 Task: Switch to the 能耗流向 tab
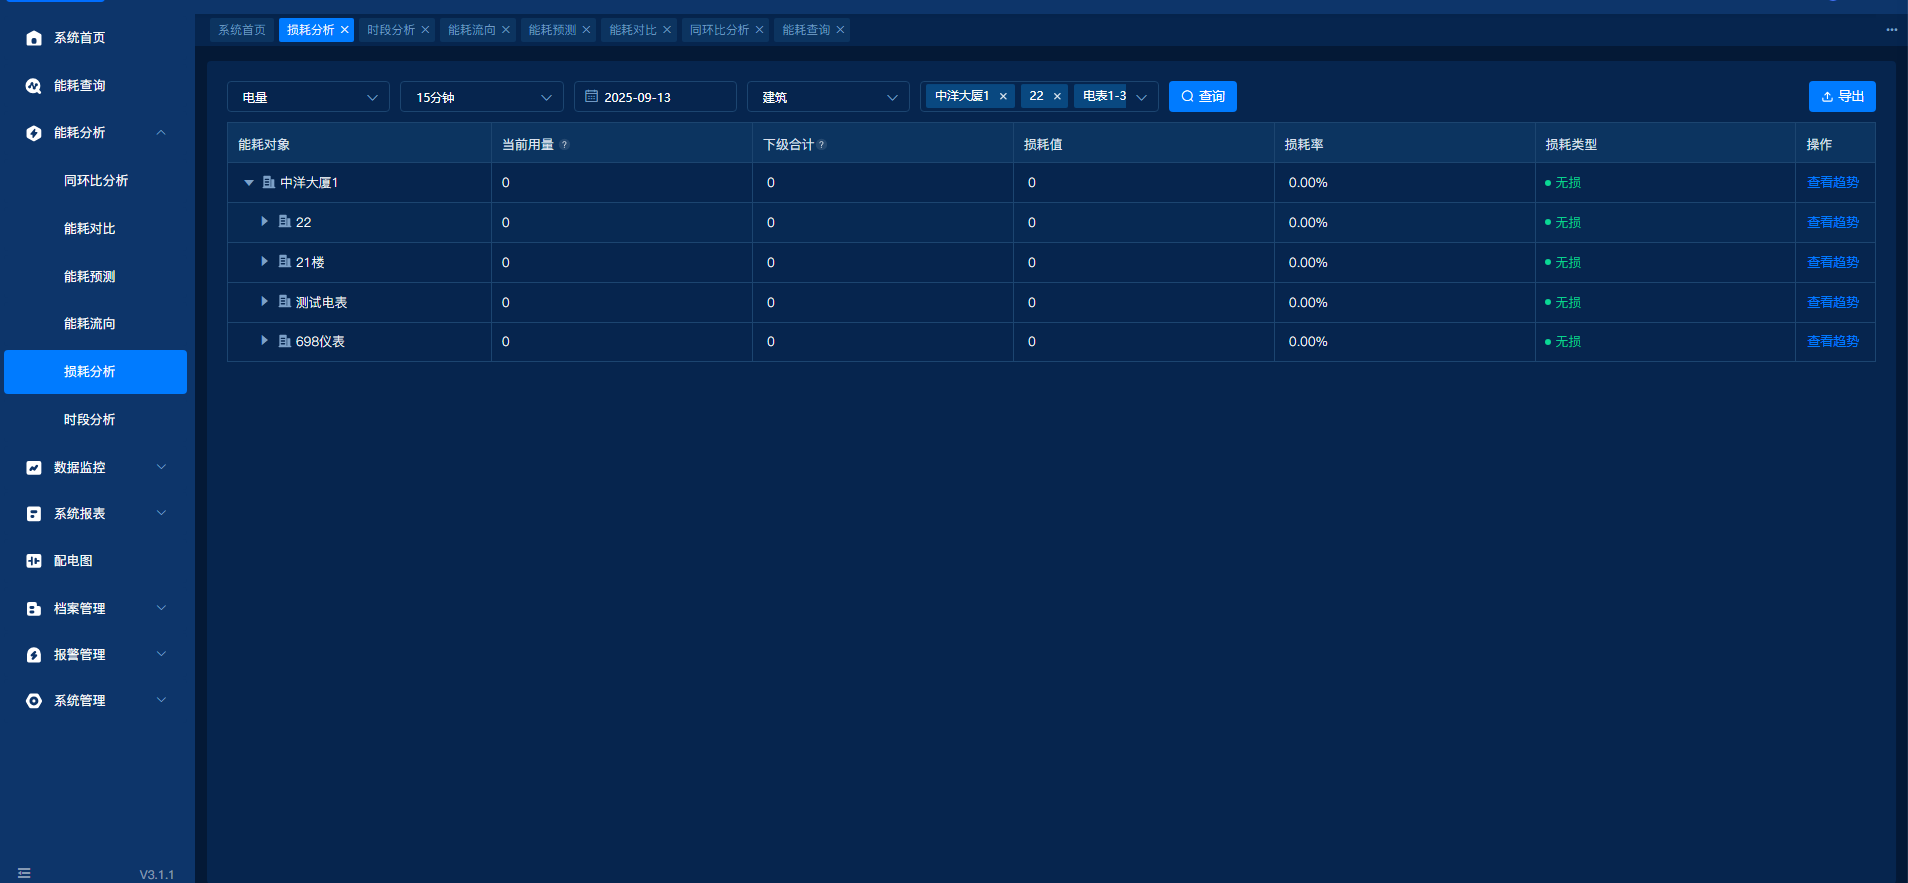(x=471, y=30)
